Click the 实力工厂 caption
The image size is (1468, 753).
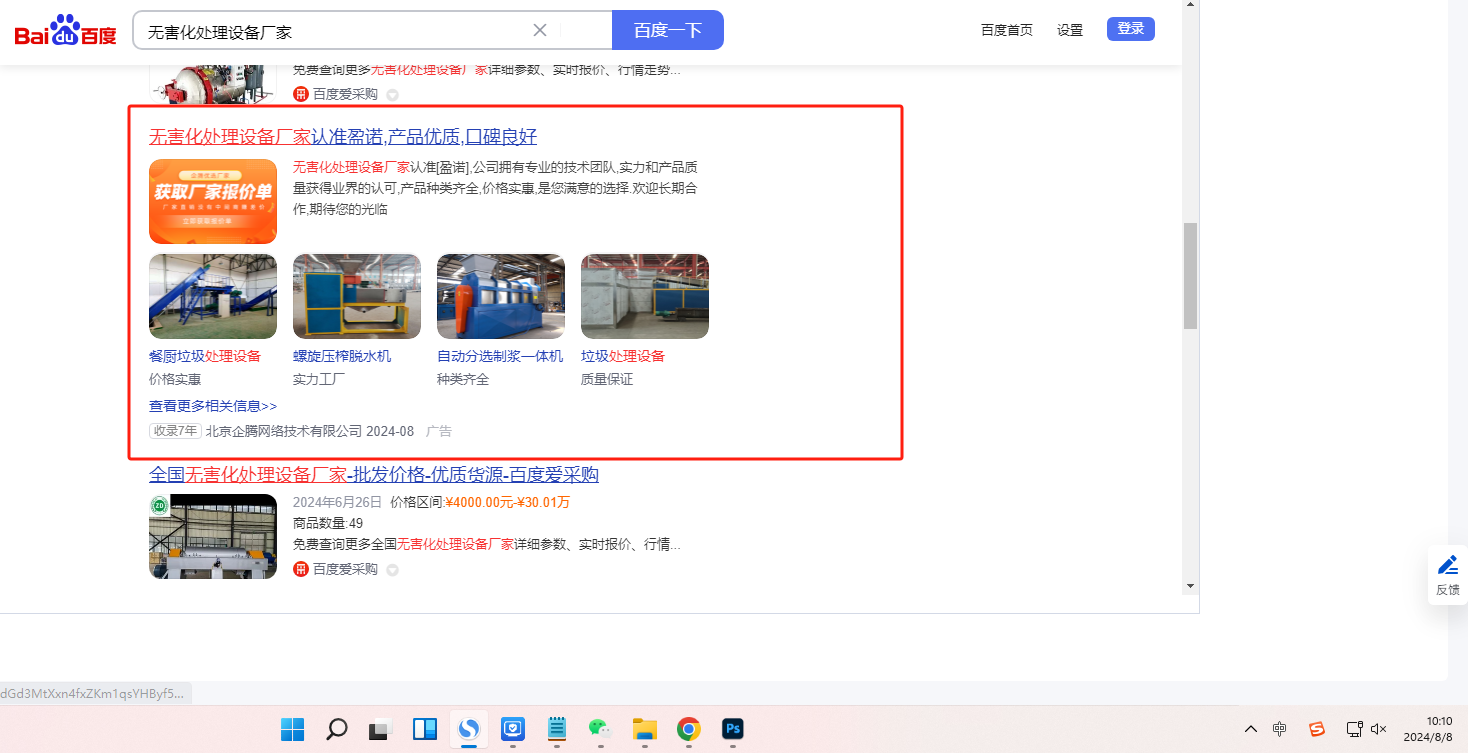319,380
